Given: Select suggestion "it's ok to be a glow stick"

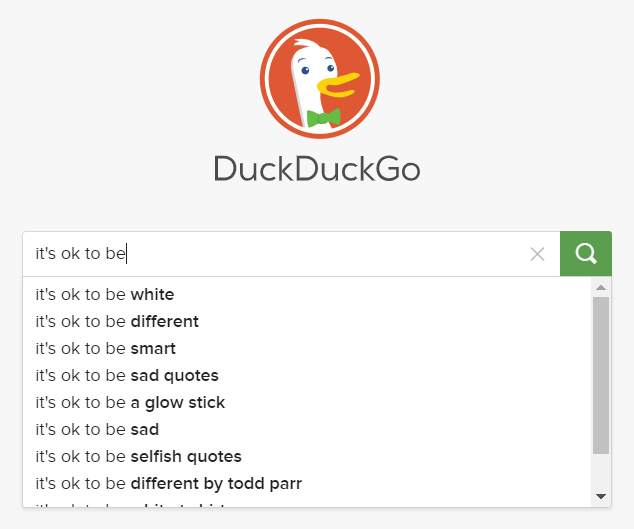Looking at the screenshot, I should click(307, 402).
